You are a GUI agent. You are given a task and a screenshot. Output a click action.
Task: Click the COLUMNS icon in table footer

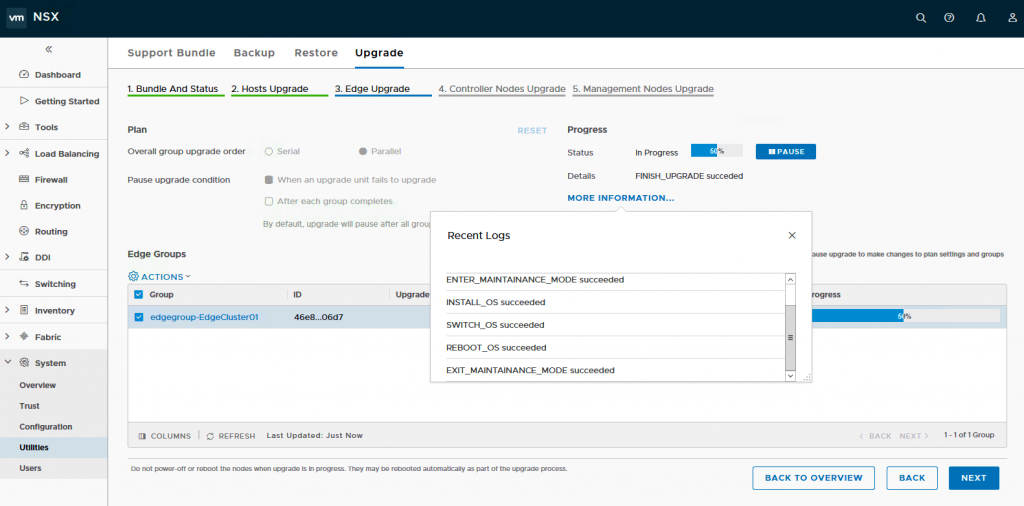coord(142,435)
